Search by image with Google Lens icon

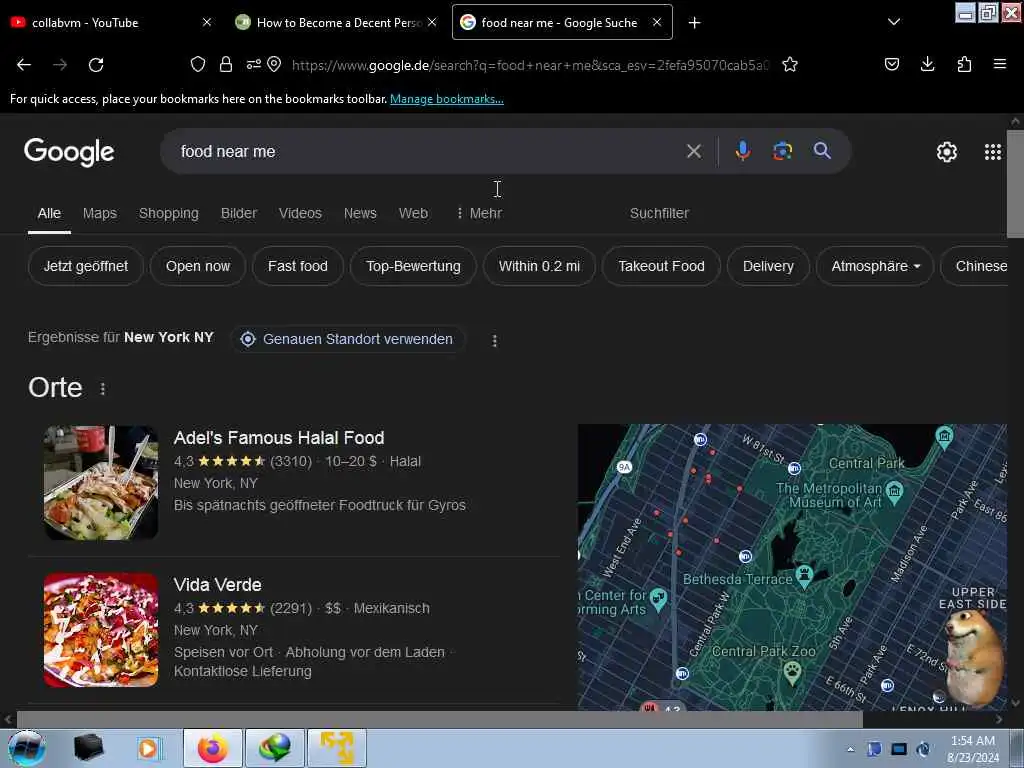pyautogui.click(x=782, y=152)
